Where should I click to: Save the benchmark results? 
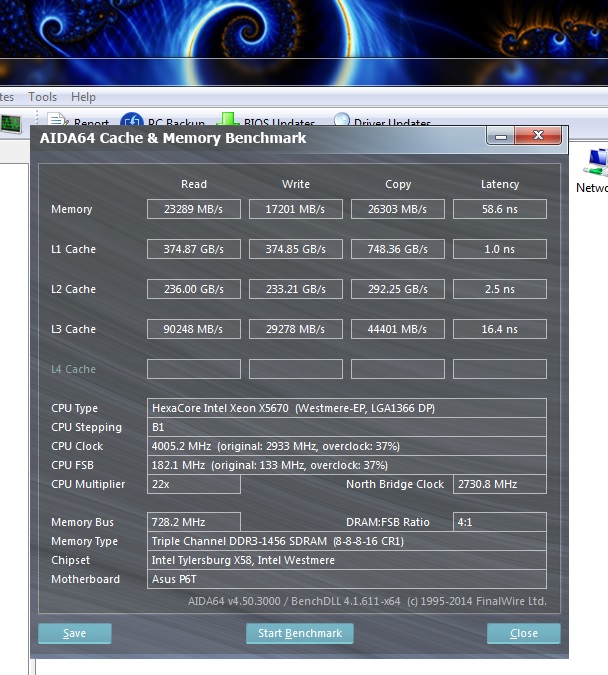(74, 633)
